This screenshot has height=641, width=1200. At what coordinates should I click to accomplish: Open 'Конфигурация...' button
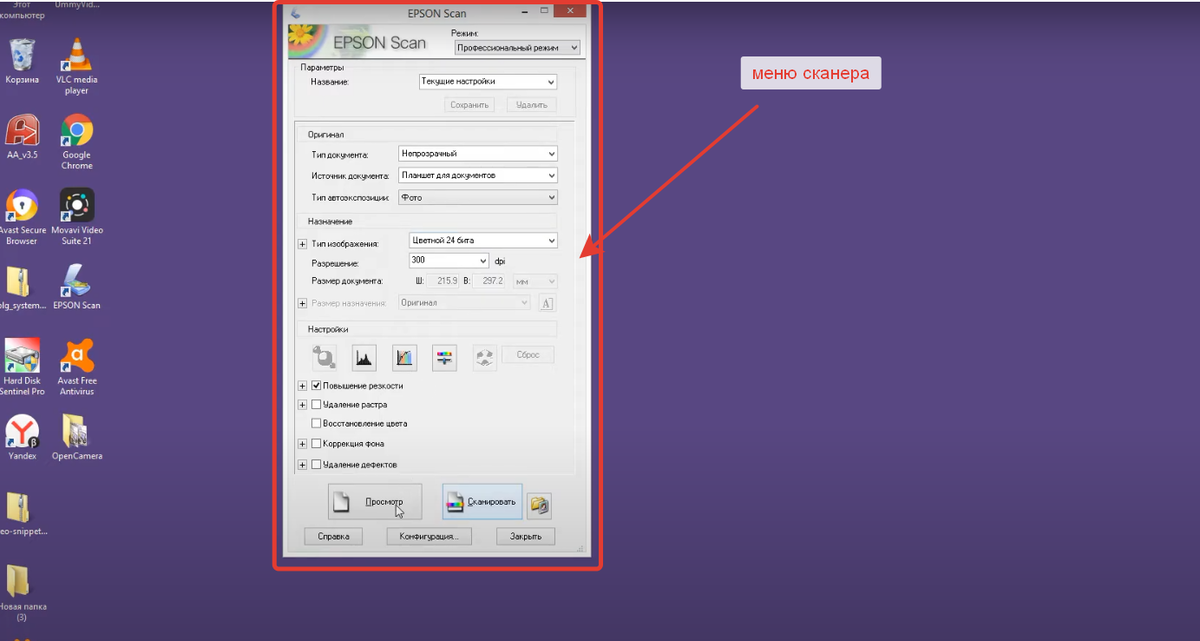pos(428,537)
